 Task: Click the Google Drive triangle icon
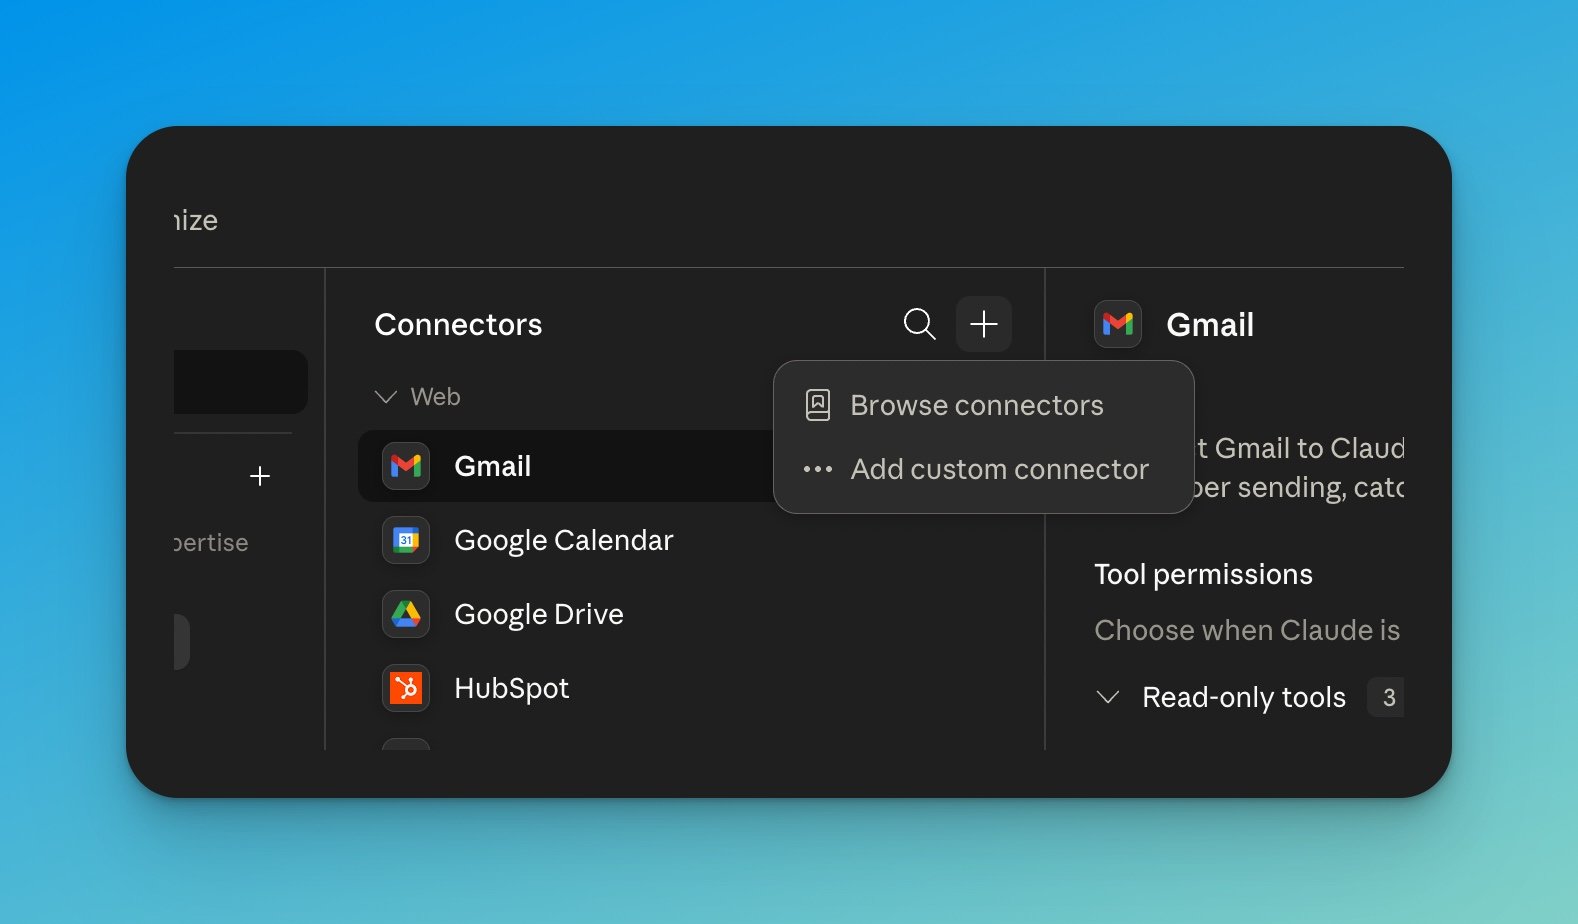[x=406, y=614]
